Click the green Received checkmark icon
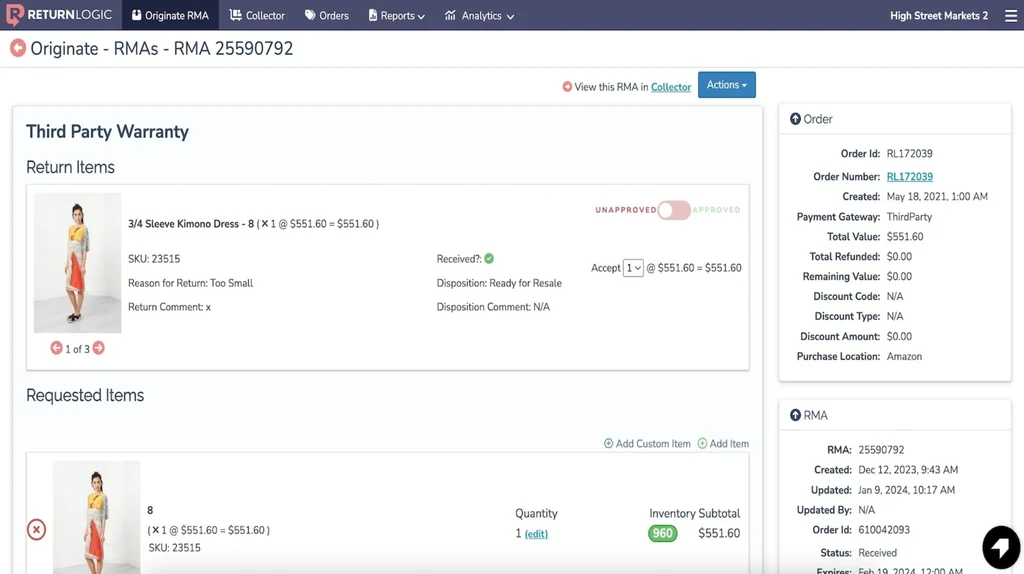The height and width of the screenshot is (574, 1024). pyautogui.click(x=489, y=259)
